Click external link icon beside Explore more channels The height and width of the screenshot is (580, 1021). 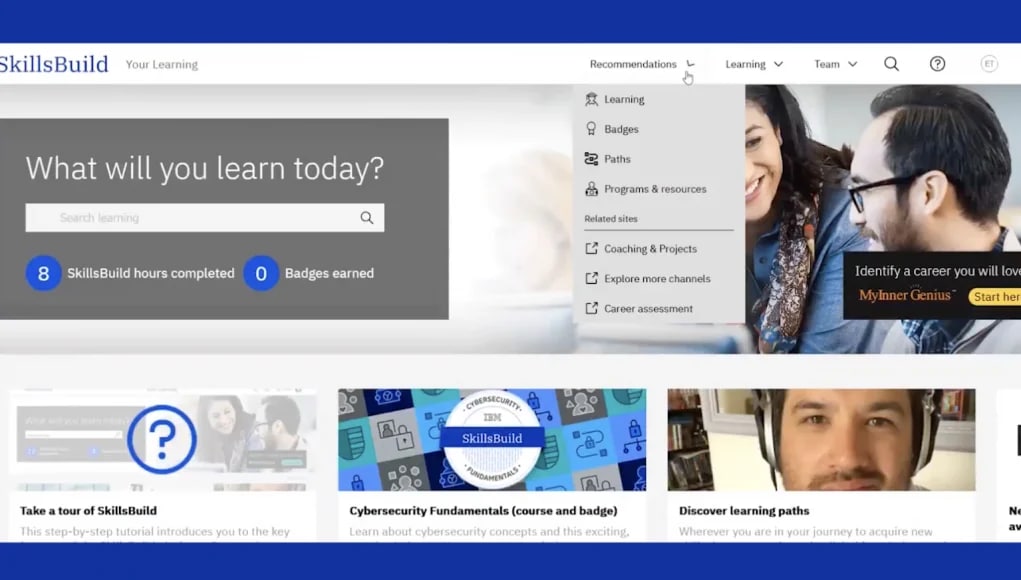(591, 279)
